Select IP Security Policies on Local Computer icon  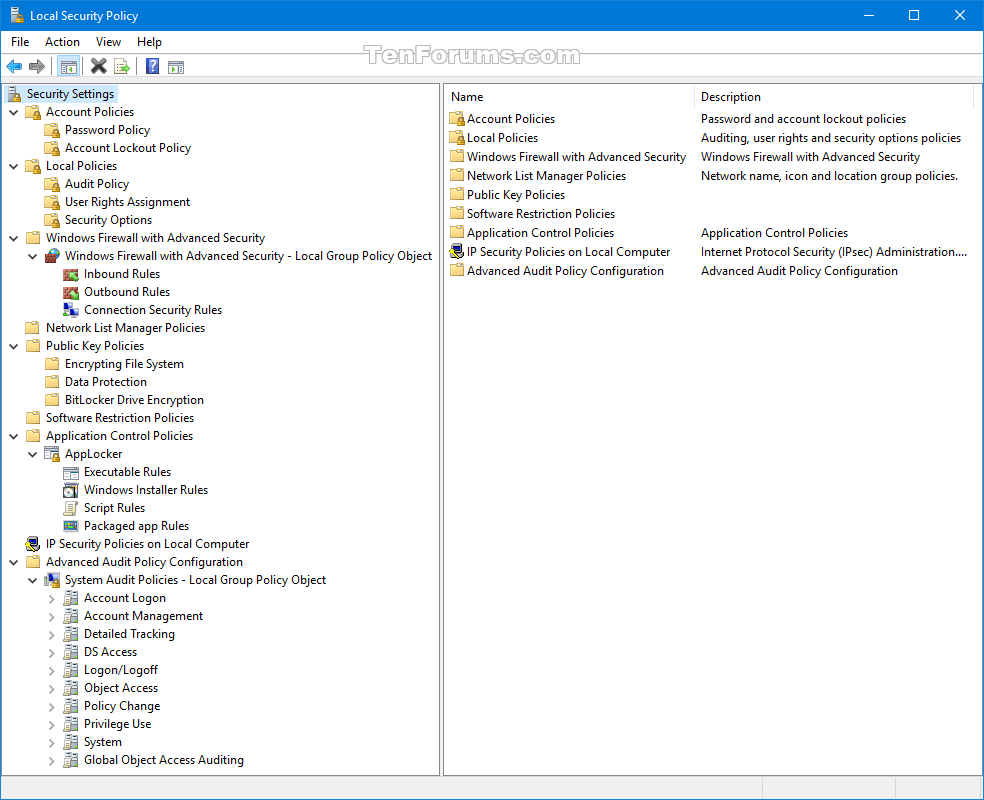pyautogui.click(x=32, y=543)
